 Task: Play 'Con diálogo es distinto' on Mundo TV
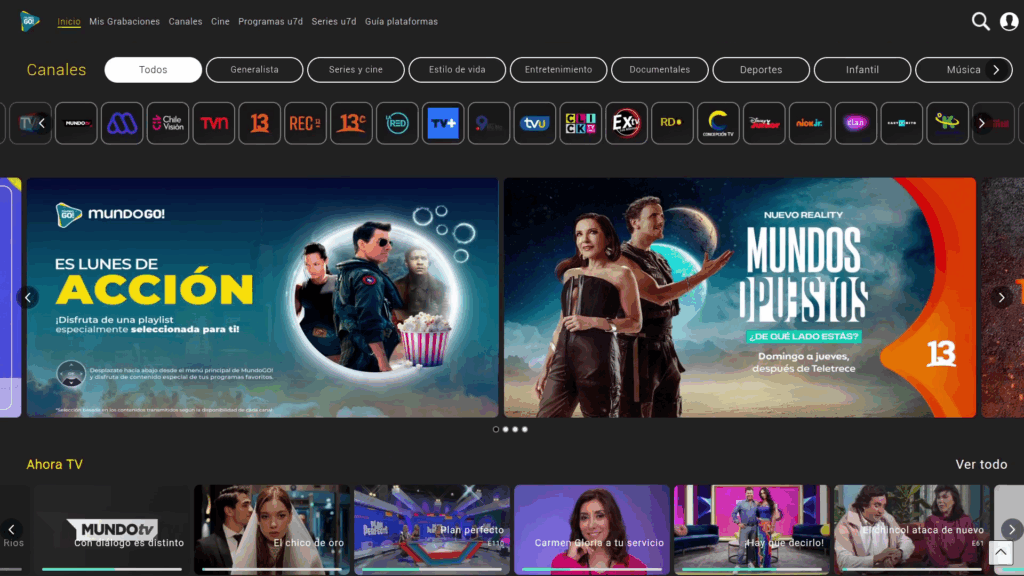(x=112, y=530)
